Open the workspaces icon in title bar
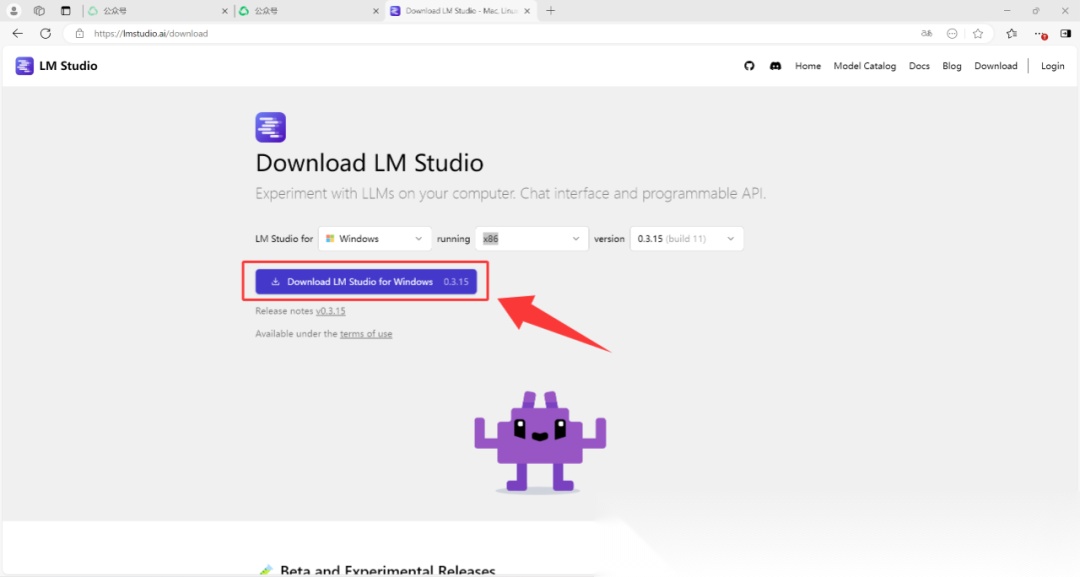This screenshot has height=577, width=1080. (x=39, y=10)
